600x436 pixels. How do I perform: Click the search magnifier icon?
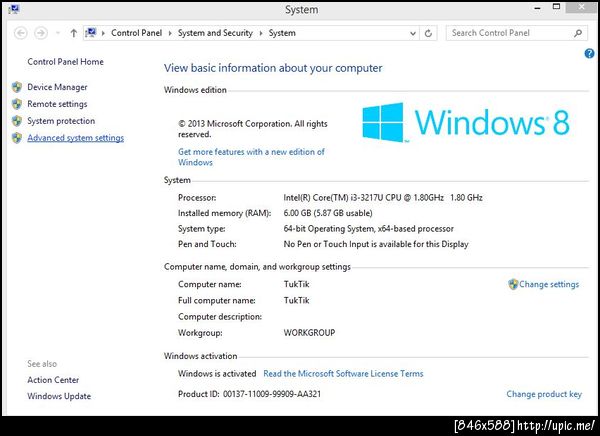tap(578, 33)
